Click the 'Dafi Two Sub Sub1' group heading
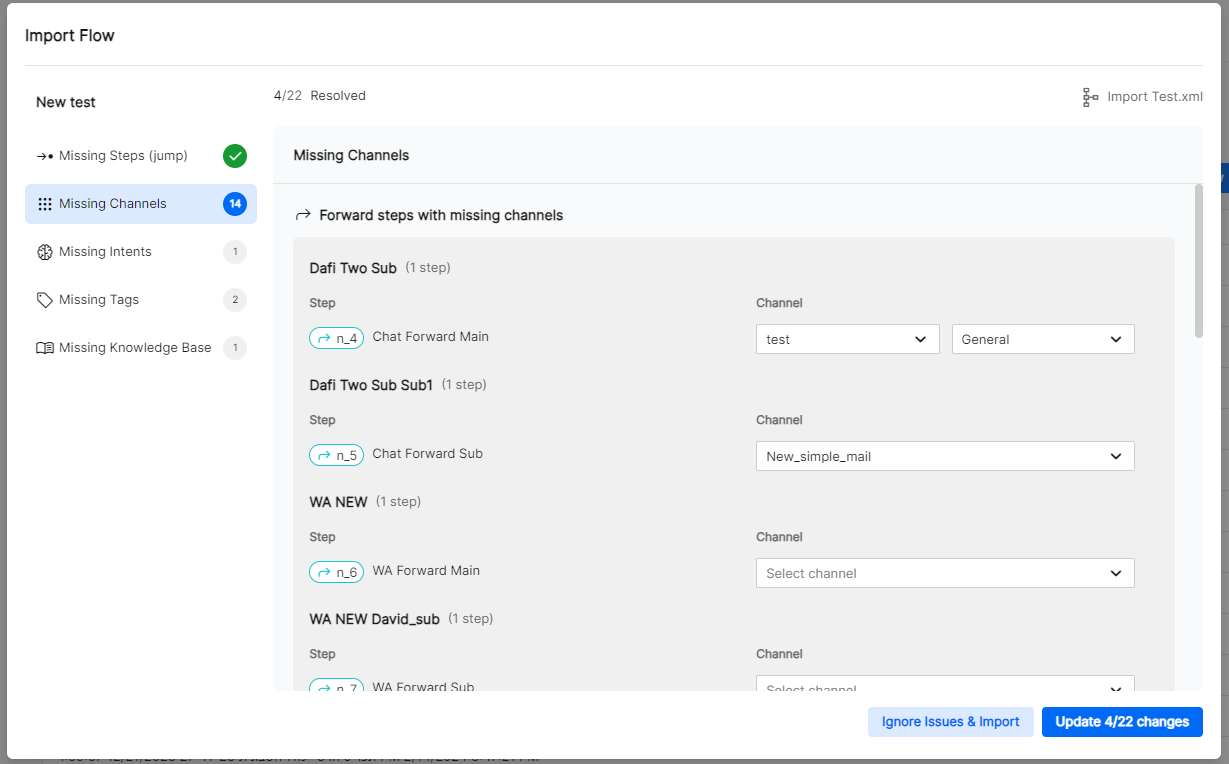Screen dimensions: 1229x764 pyautogui.click(x=371, y=385)
